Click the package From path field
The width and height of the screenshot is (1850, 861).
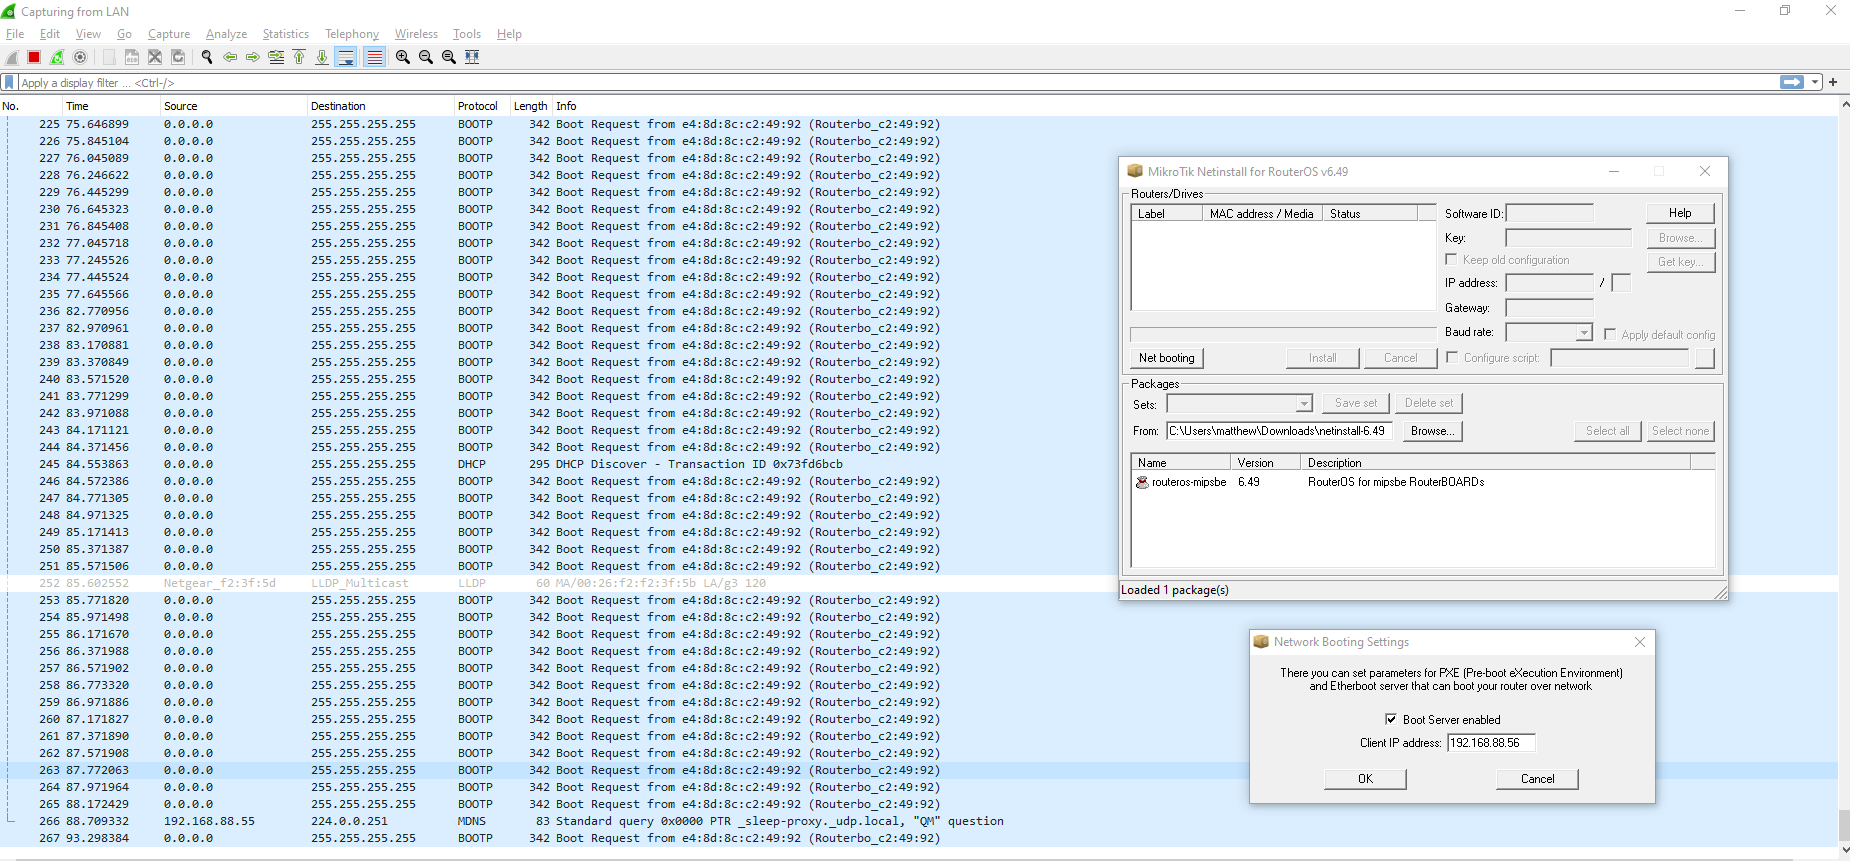[1279, 431]
